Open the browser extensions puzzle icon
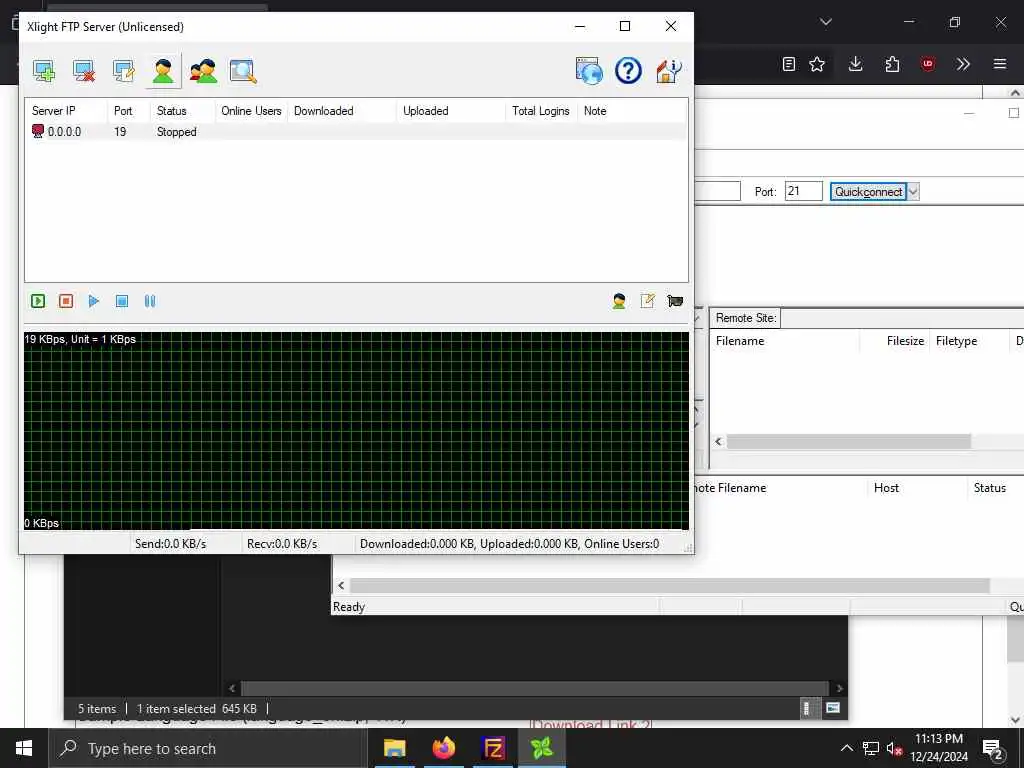Screen dimensions: 1024x768 [x=892, y=64]
